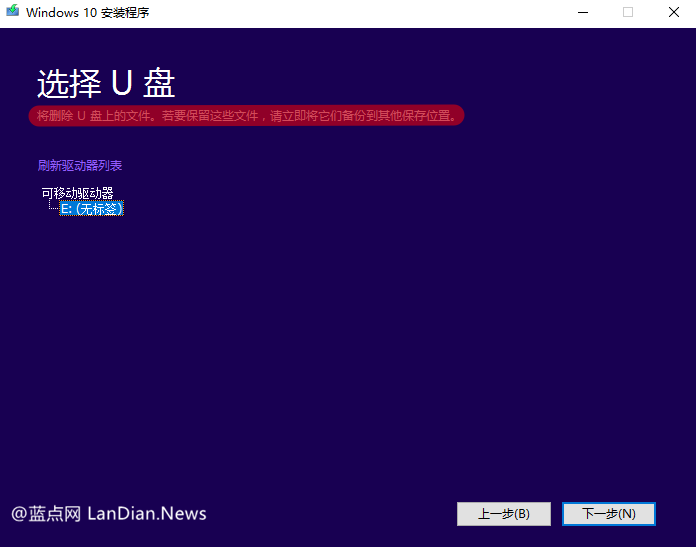The image size is (696, 547).
Task: Click the Windows 10 安装程序 title text
Action: click(87, 12)
